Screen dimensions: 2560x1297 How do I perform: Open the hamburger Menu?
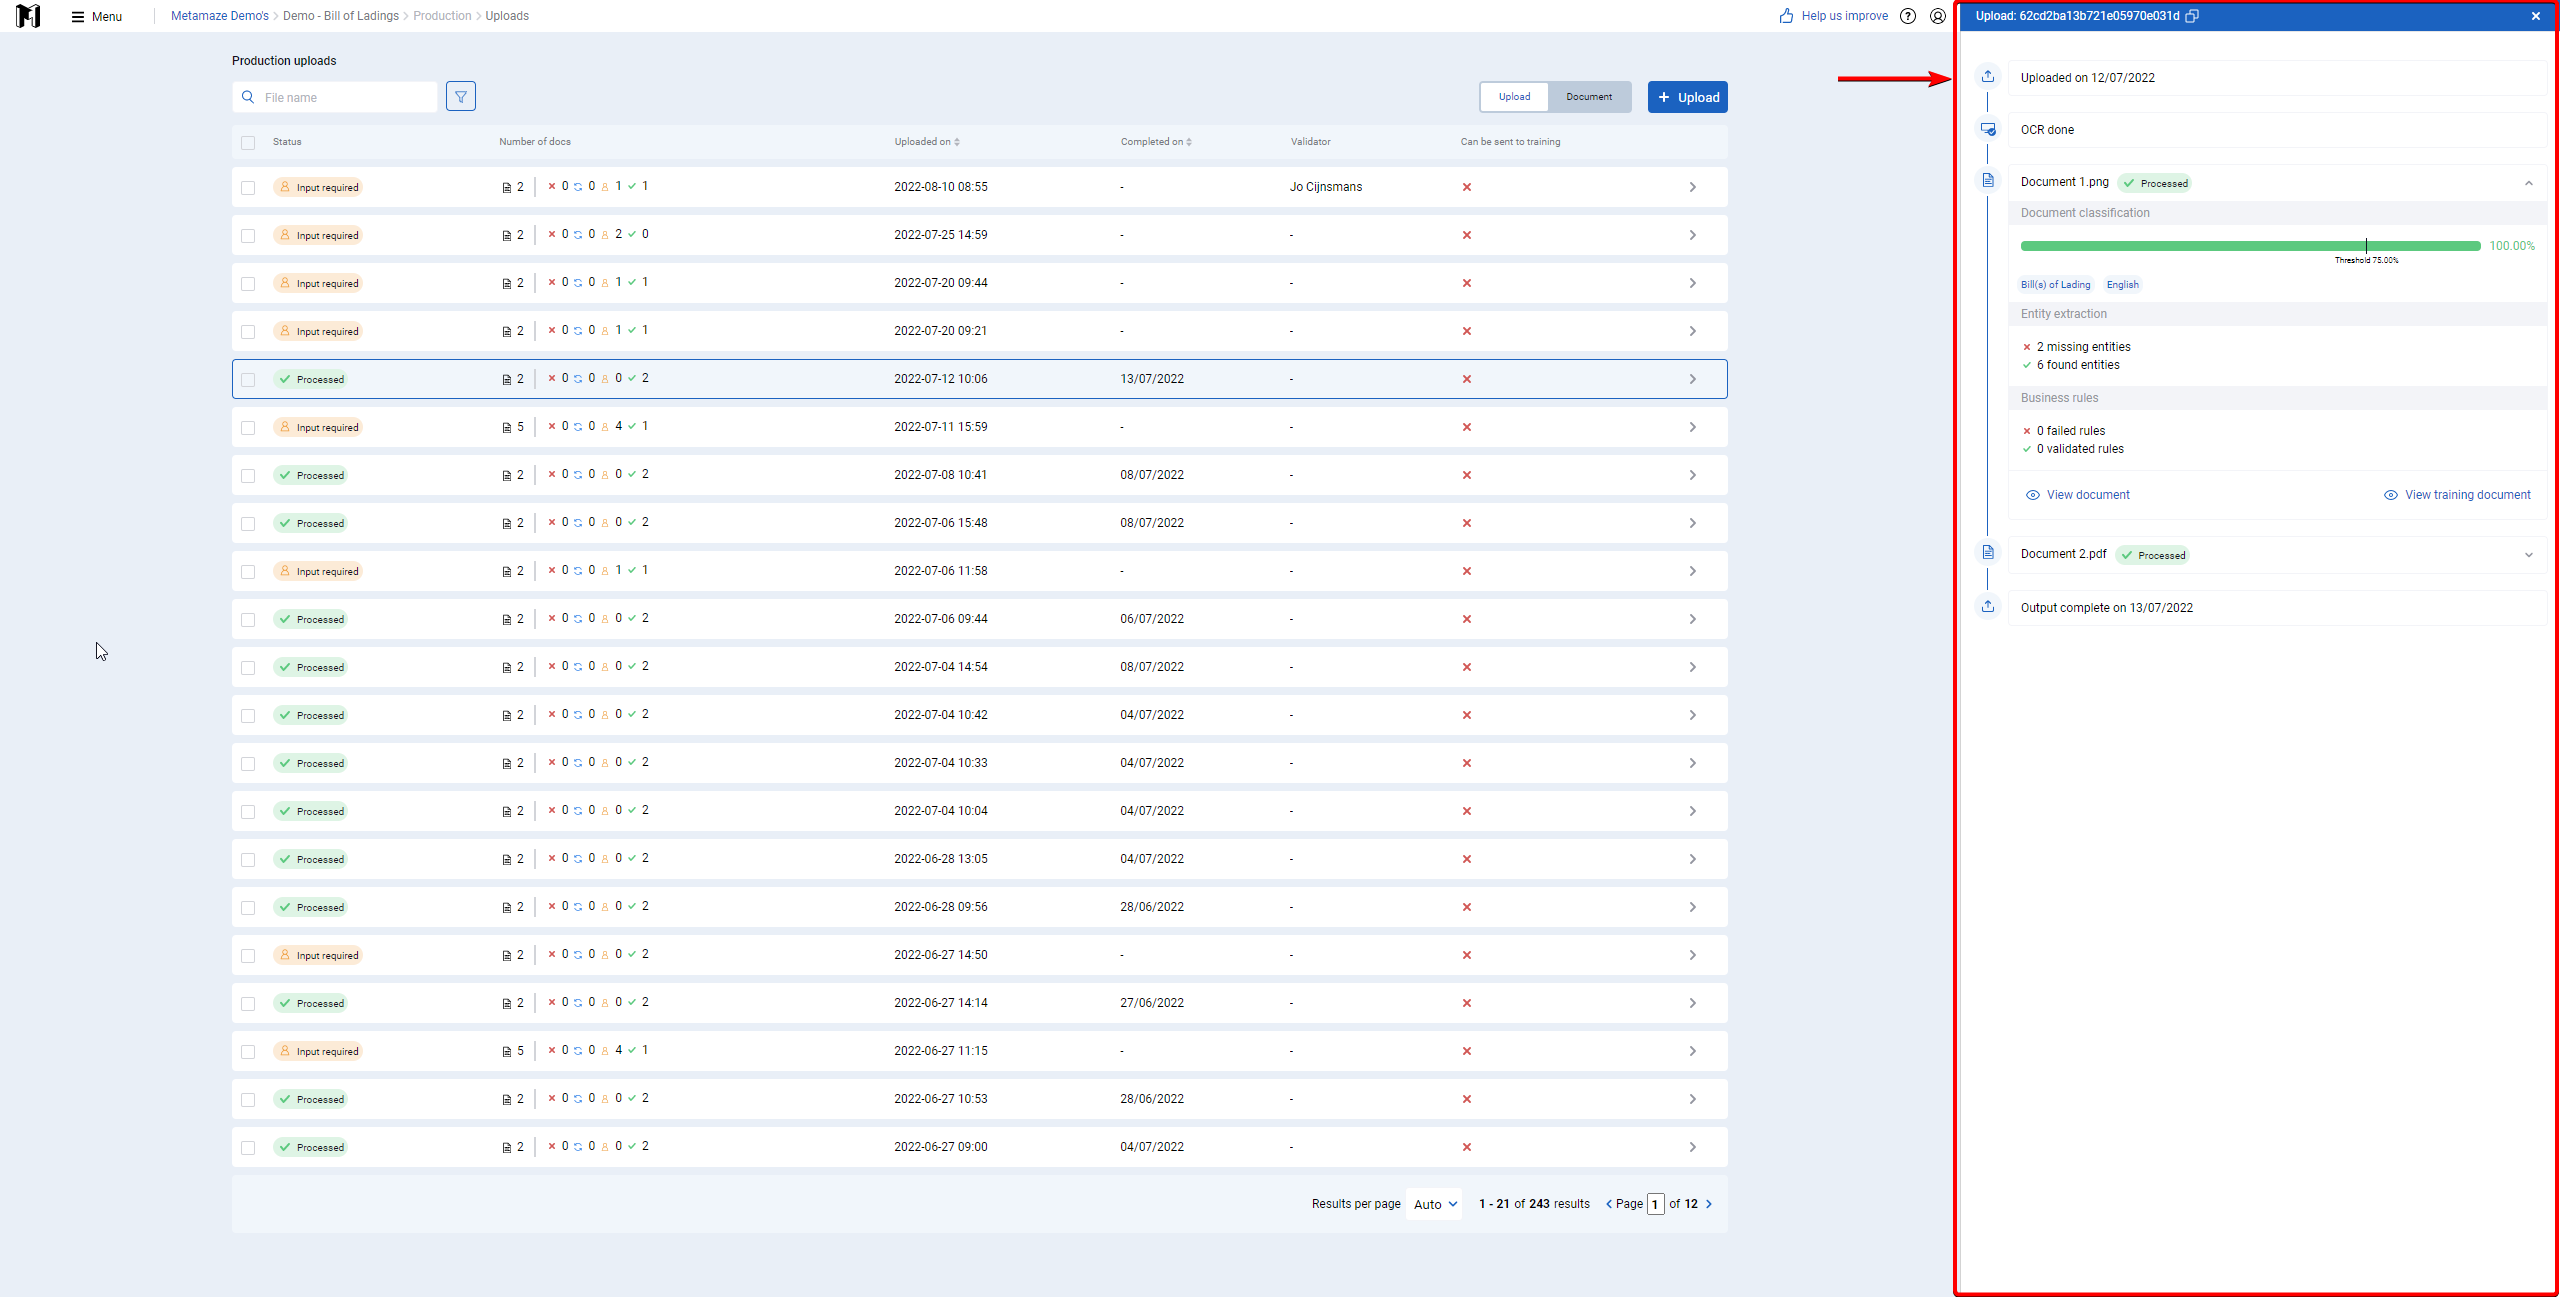point(97,16)
